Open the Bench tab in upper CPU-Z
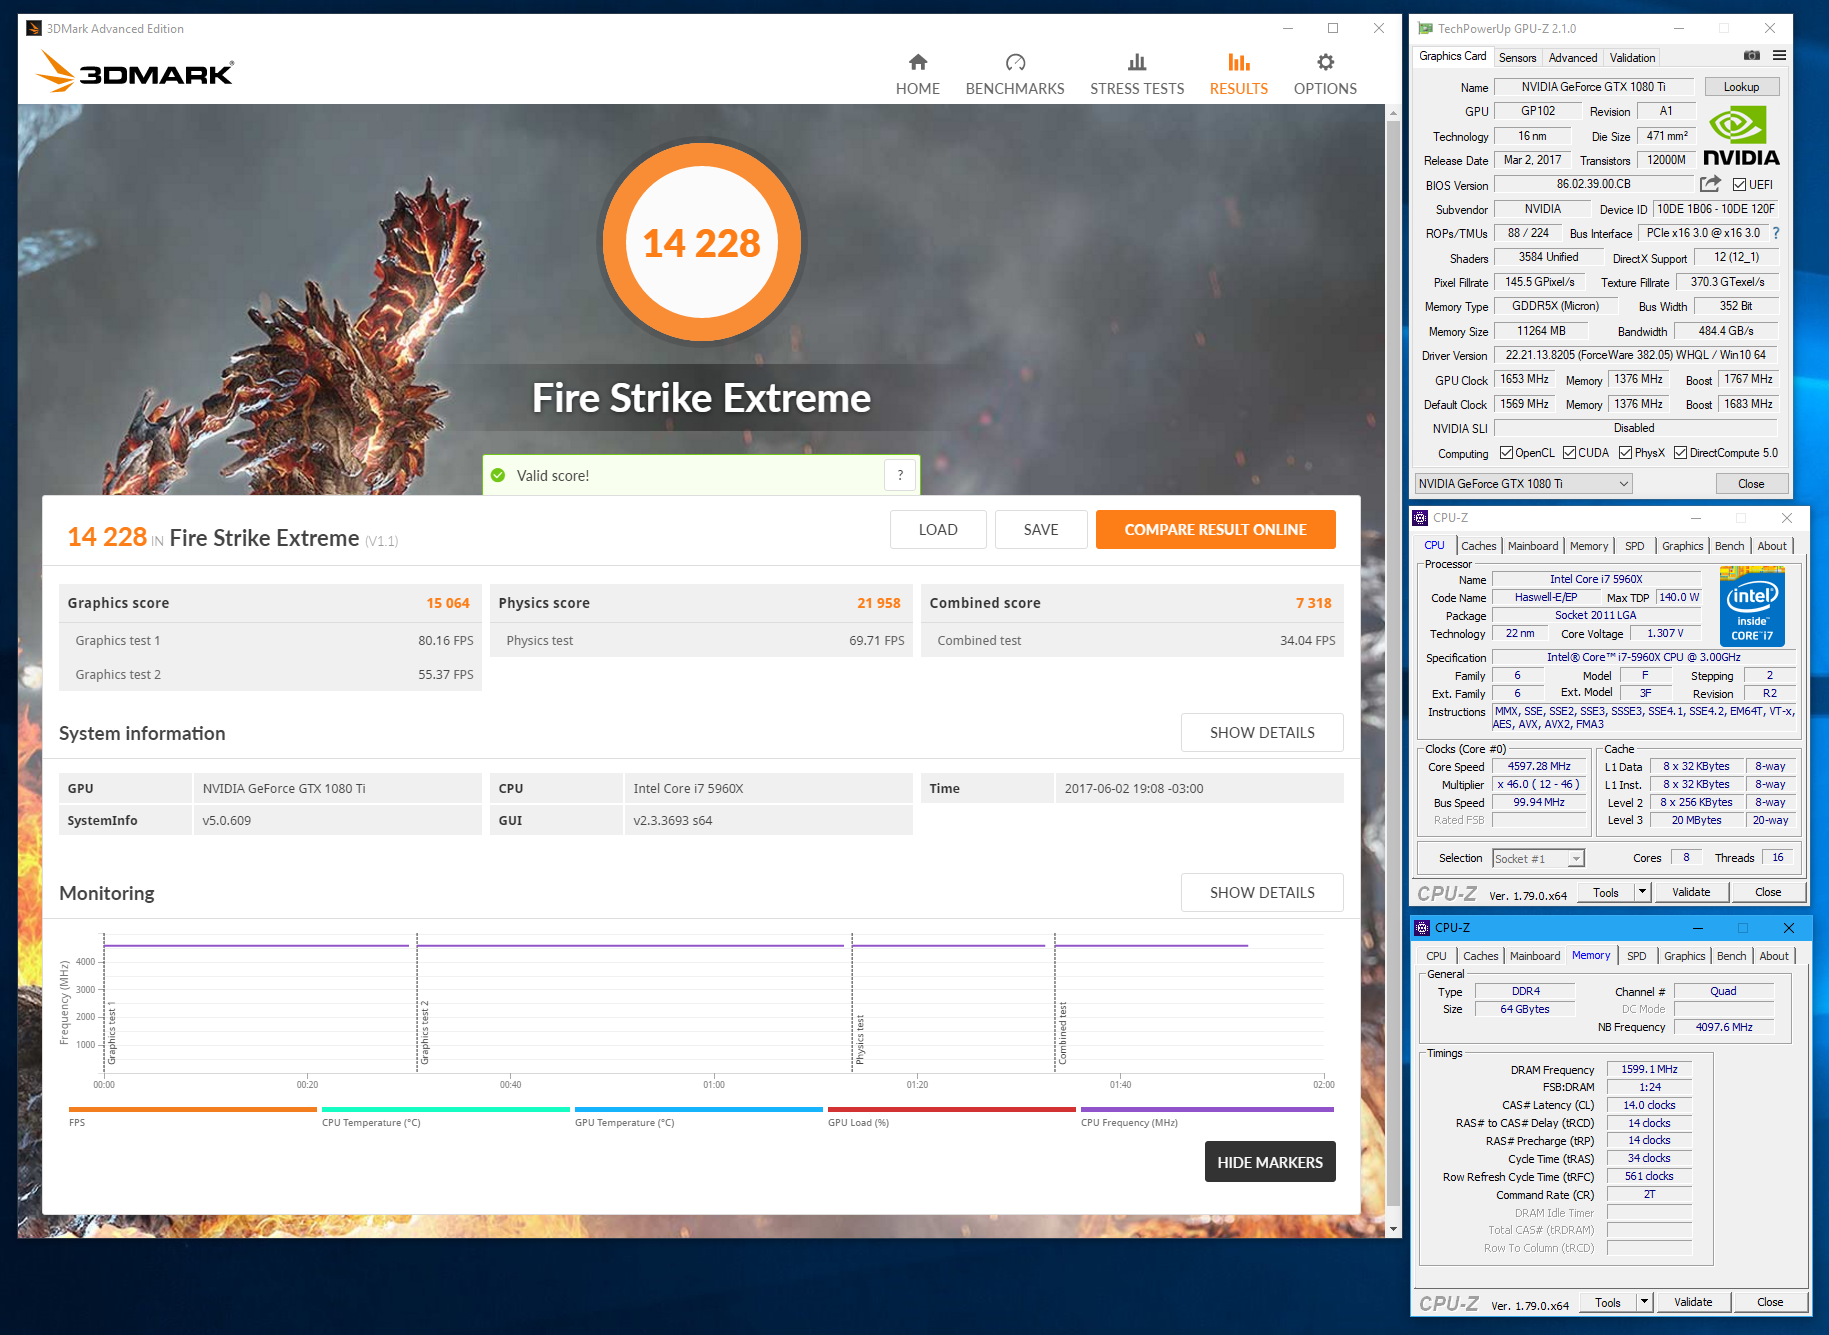This screenshot has width=1829, height=1335. coord(1729,546)
